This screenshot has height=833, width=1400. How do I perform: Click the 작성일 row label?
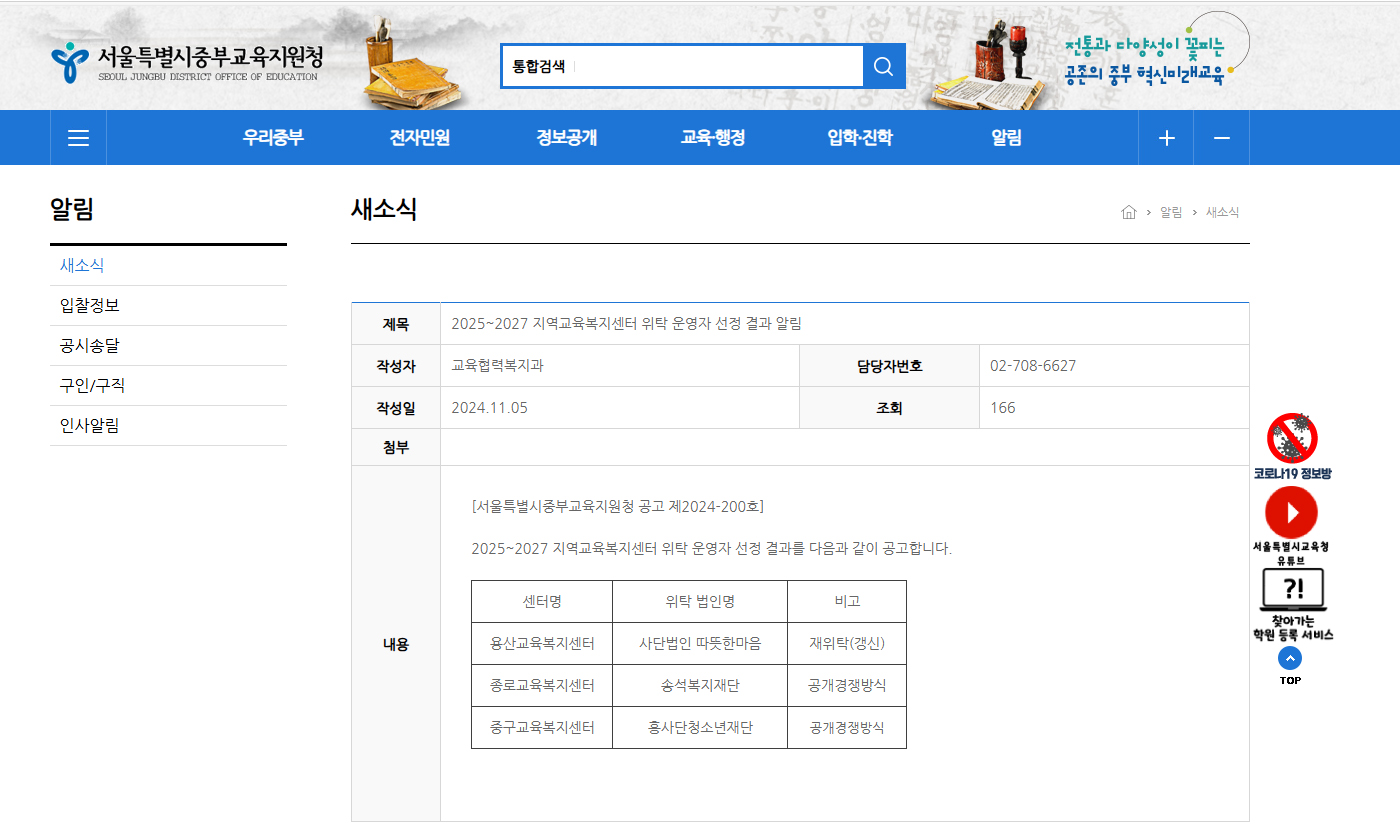(x=396, y=408)
